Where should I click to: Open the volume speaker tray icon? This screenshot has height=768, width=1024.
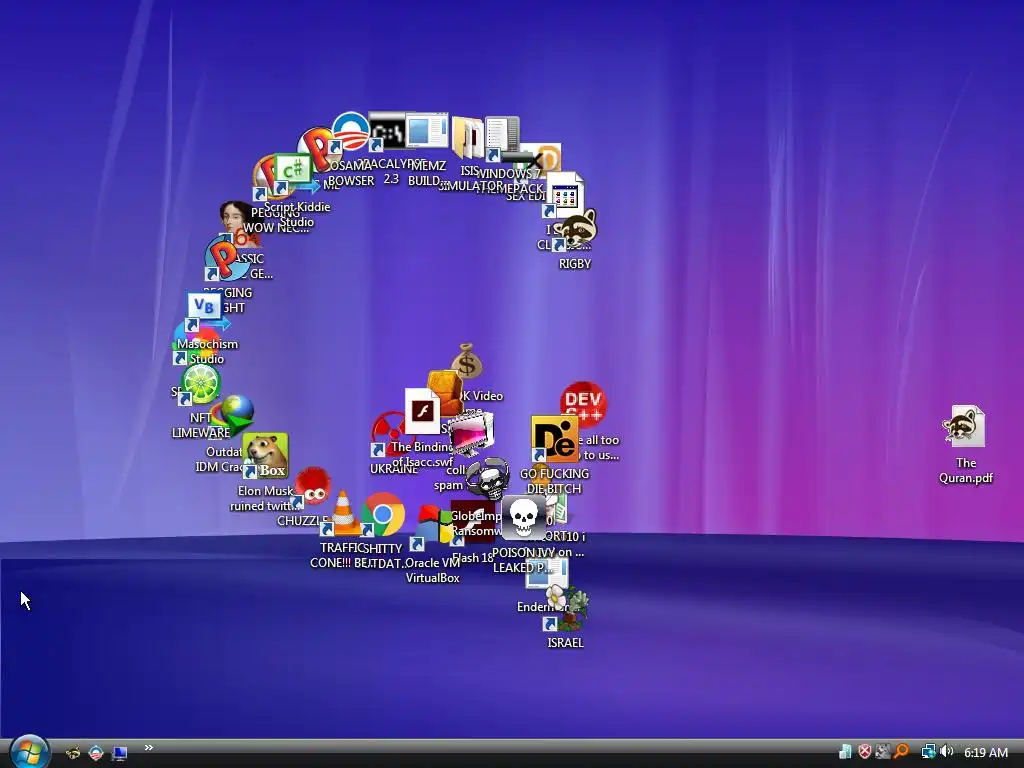pos(947,752)
